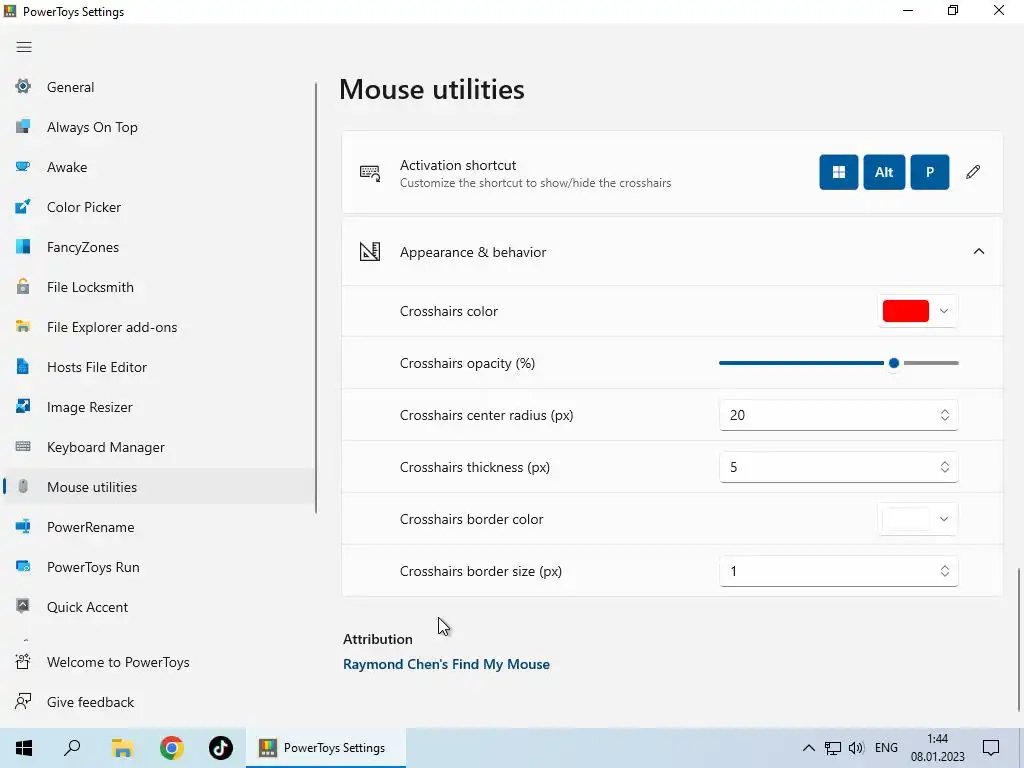Click the Mouse utilities mouse icon

click(23, 487)
